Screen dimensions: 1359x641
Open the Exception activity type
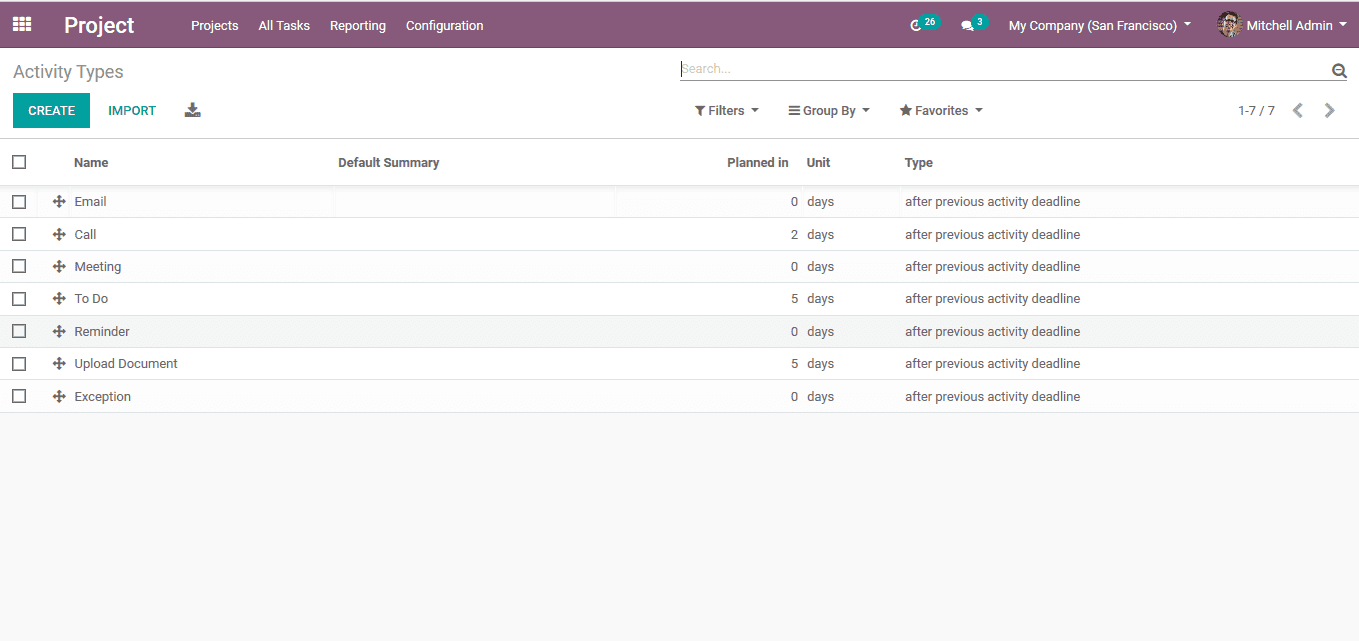pos(103,396)
